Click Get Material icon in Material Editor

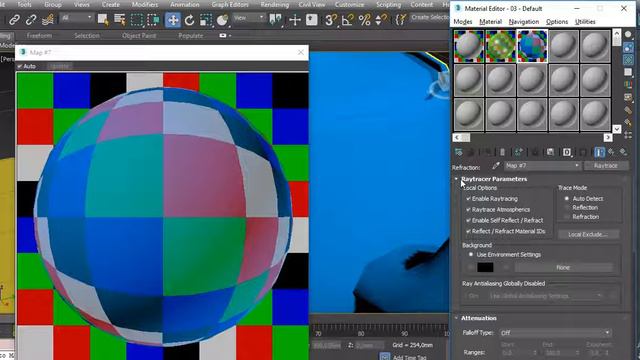coord(459,152)
